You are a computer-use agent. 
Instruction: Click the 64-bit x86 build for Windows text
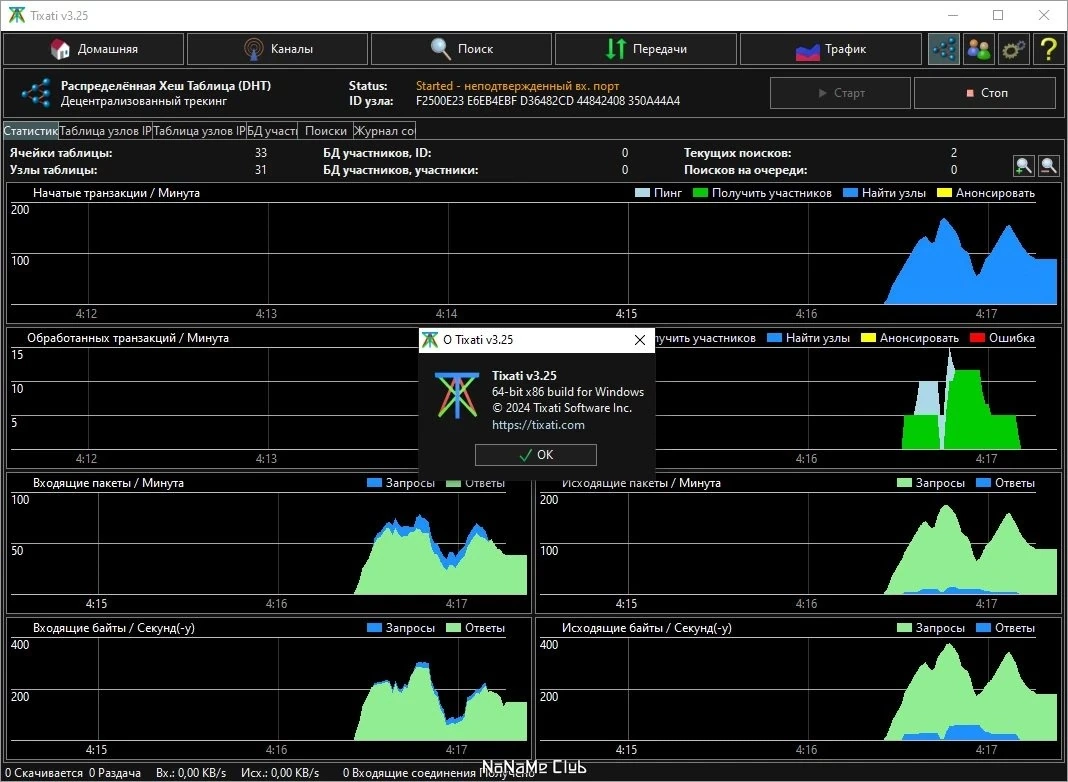tap(568, 392)
